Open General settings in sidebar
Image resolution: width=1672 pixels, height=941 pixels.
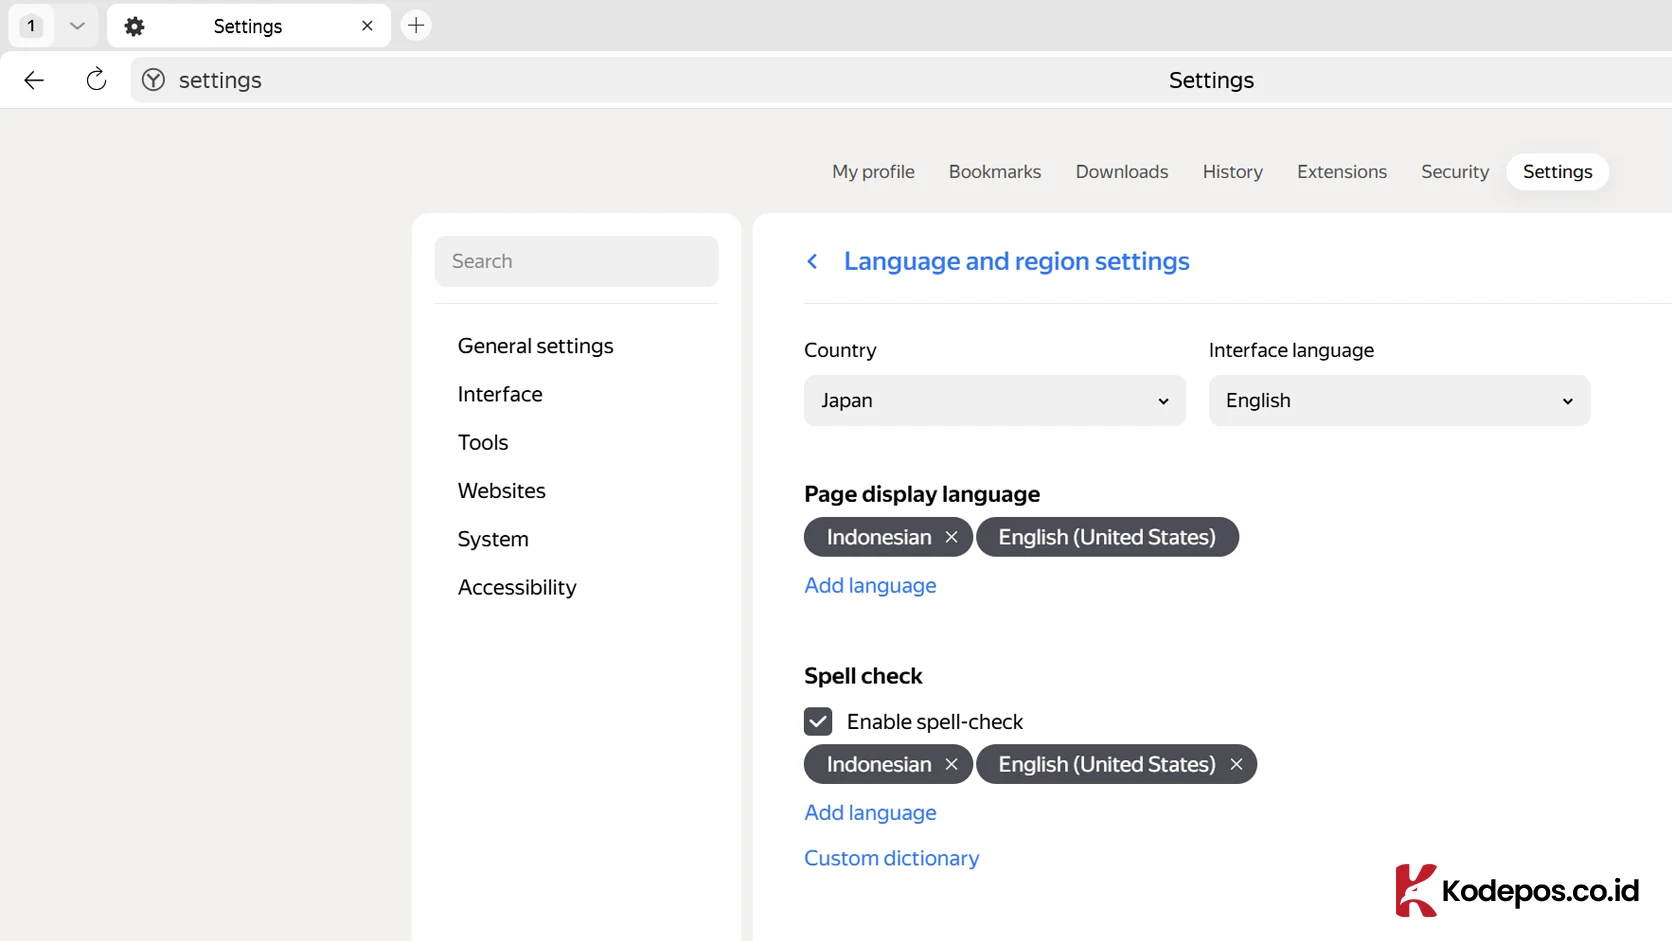pyautogui.click(x=535, y=346)
